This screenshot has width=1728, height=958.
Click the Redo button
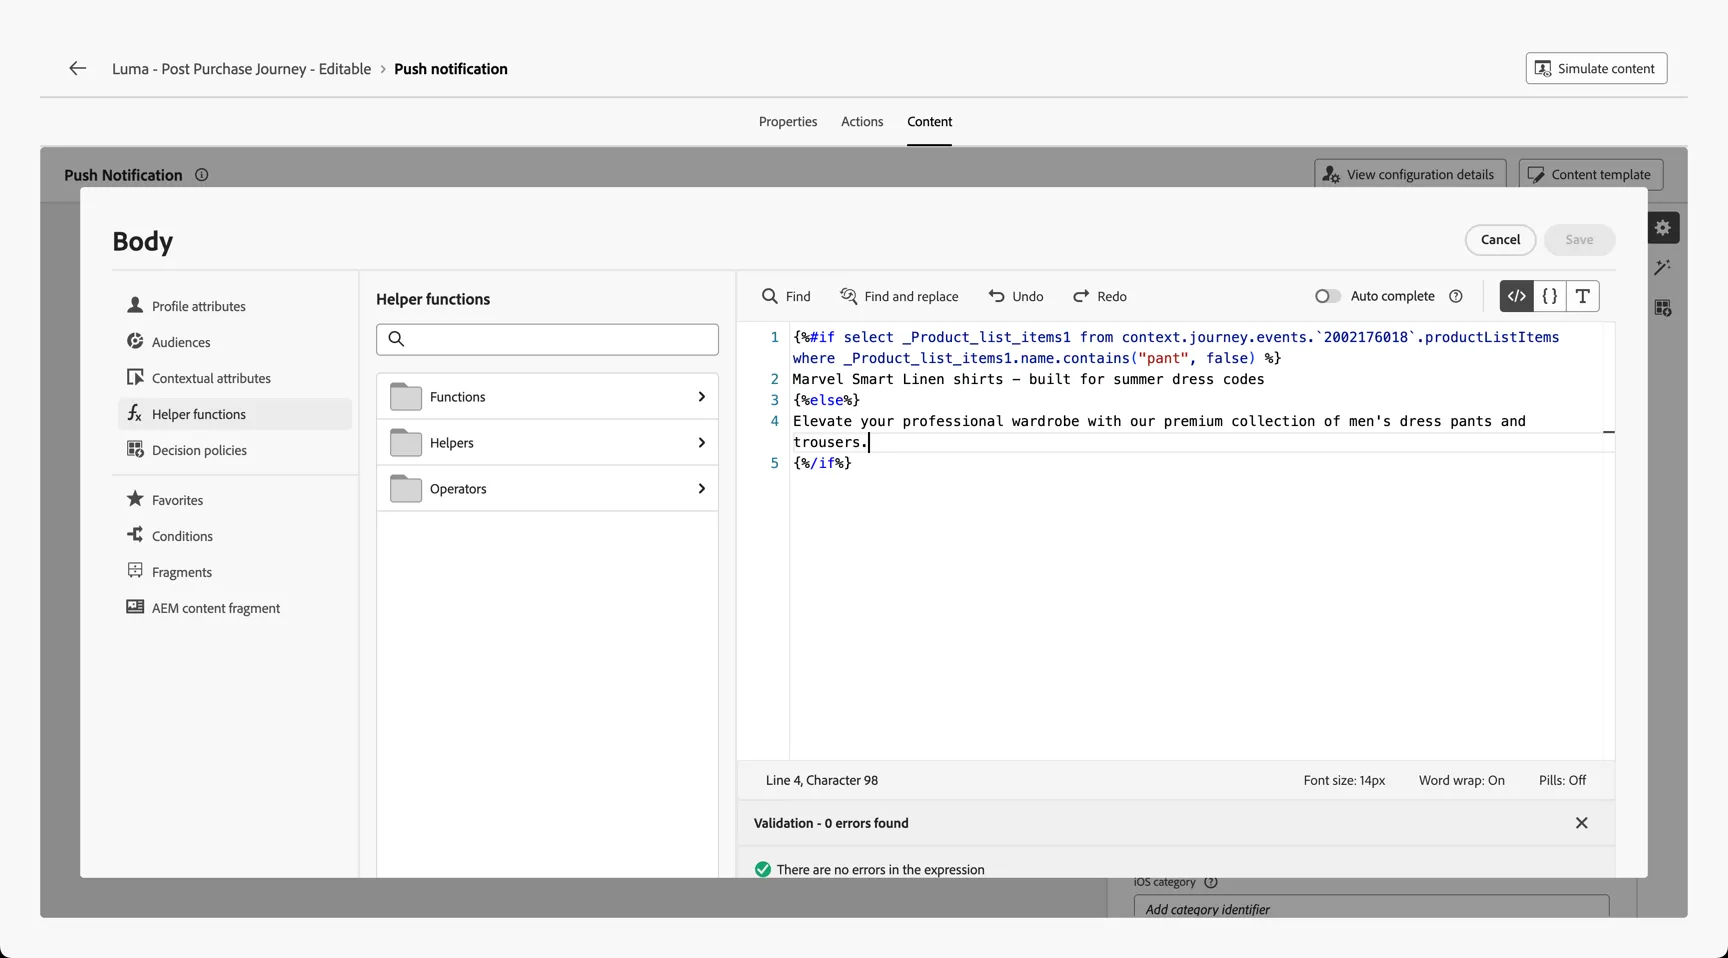(1100, 296)
